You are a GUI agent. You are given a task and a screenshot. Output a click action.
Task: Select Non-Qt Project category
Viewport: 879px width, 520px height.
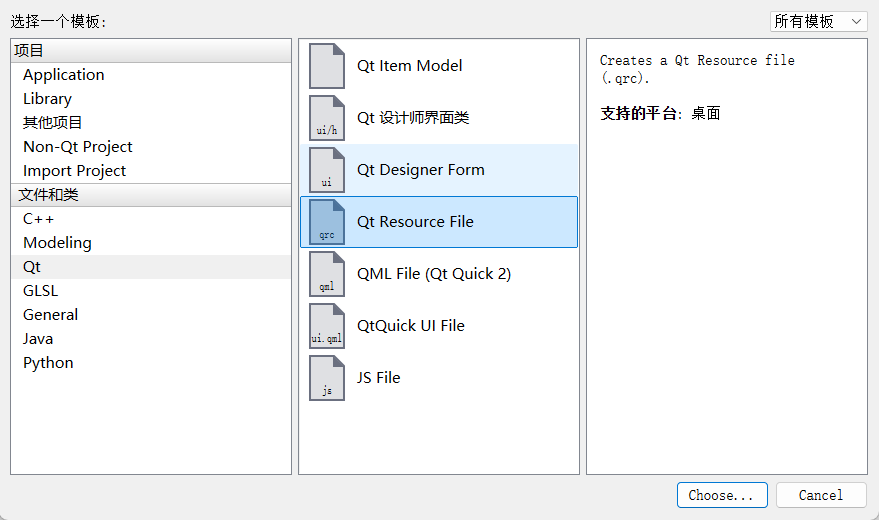151,147
